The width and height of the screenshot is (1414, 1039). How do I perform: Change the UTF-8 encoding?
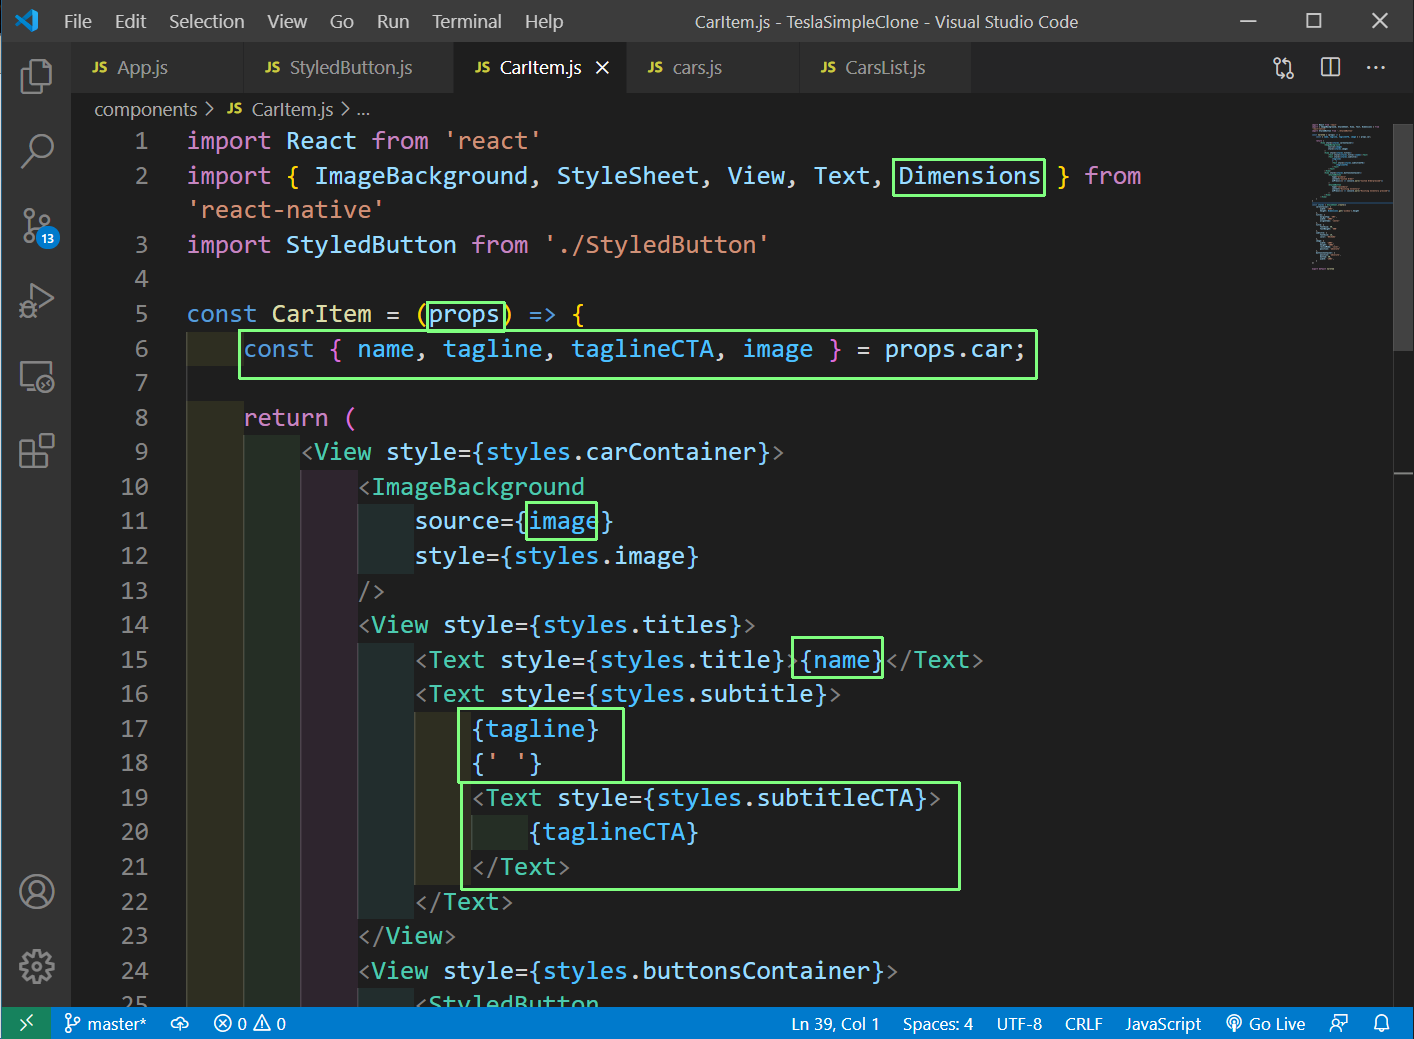(1019, 1023)
